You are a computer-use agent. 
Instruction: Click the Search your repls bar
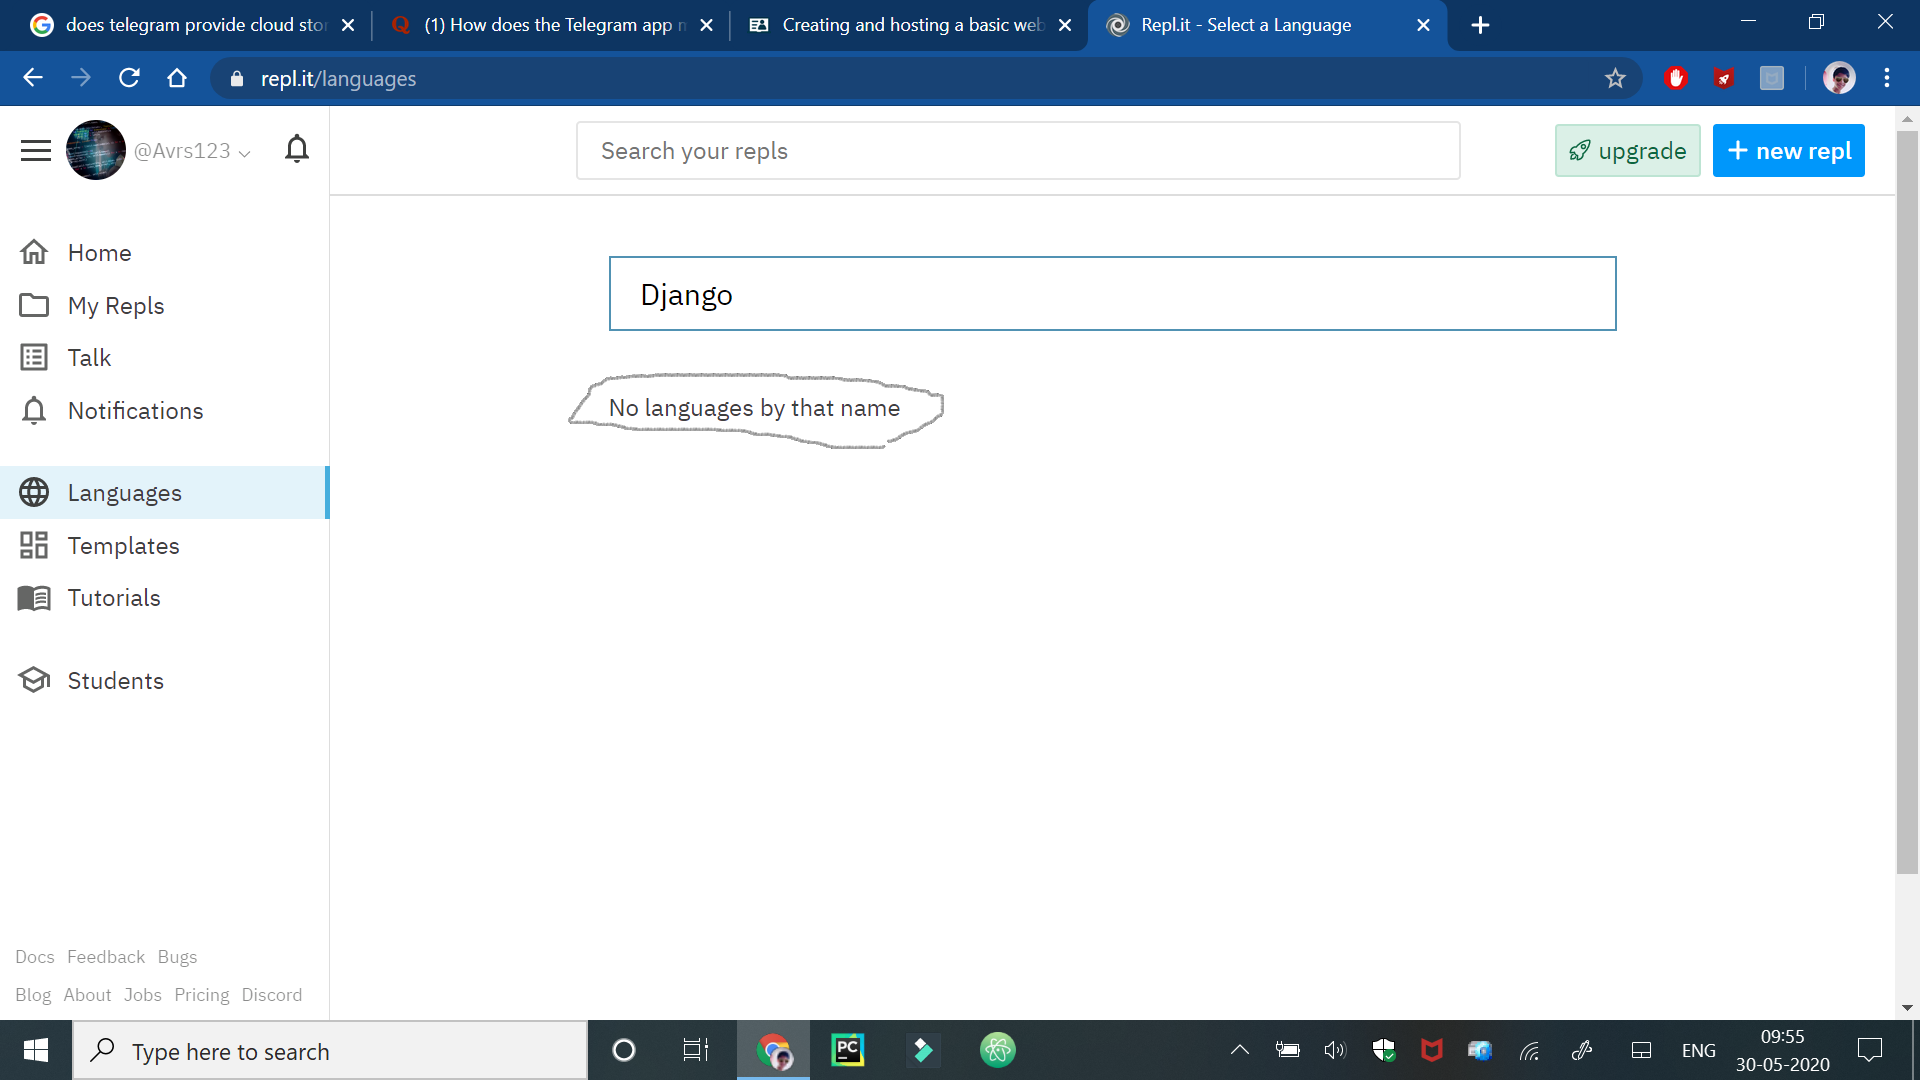point(1017,150)
